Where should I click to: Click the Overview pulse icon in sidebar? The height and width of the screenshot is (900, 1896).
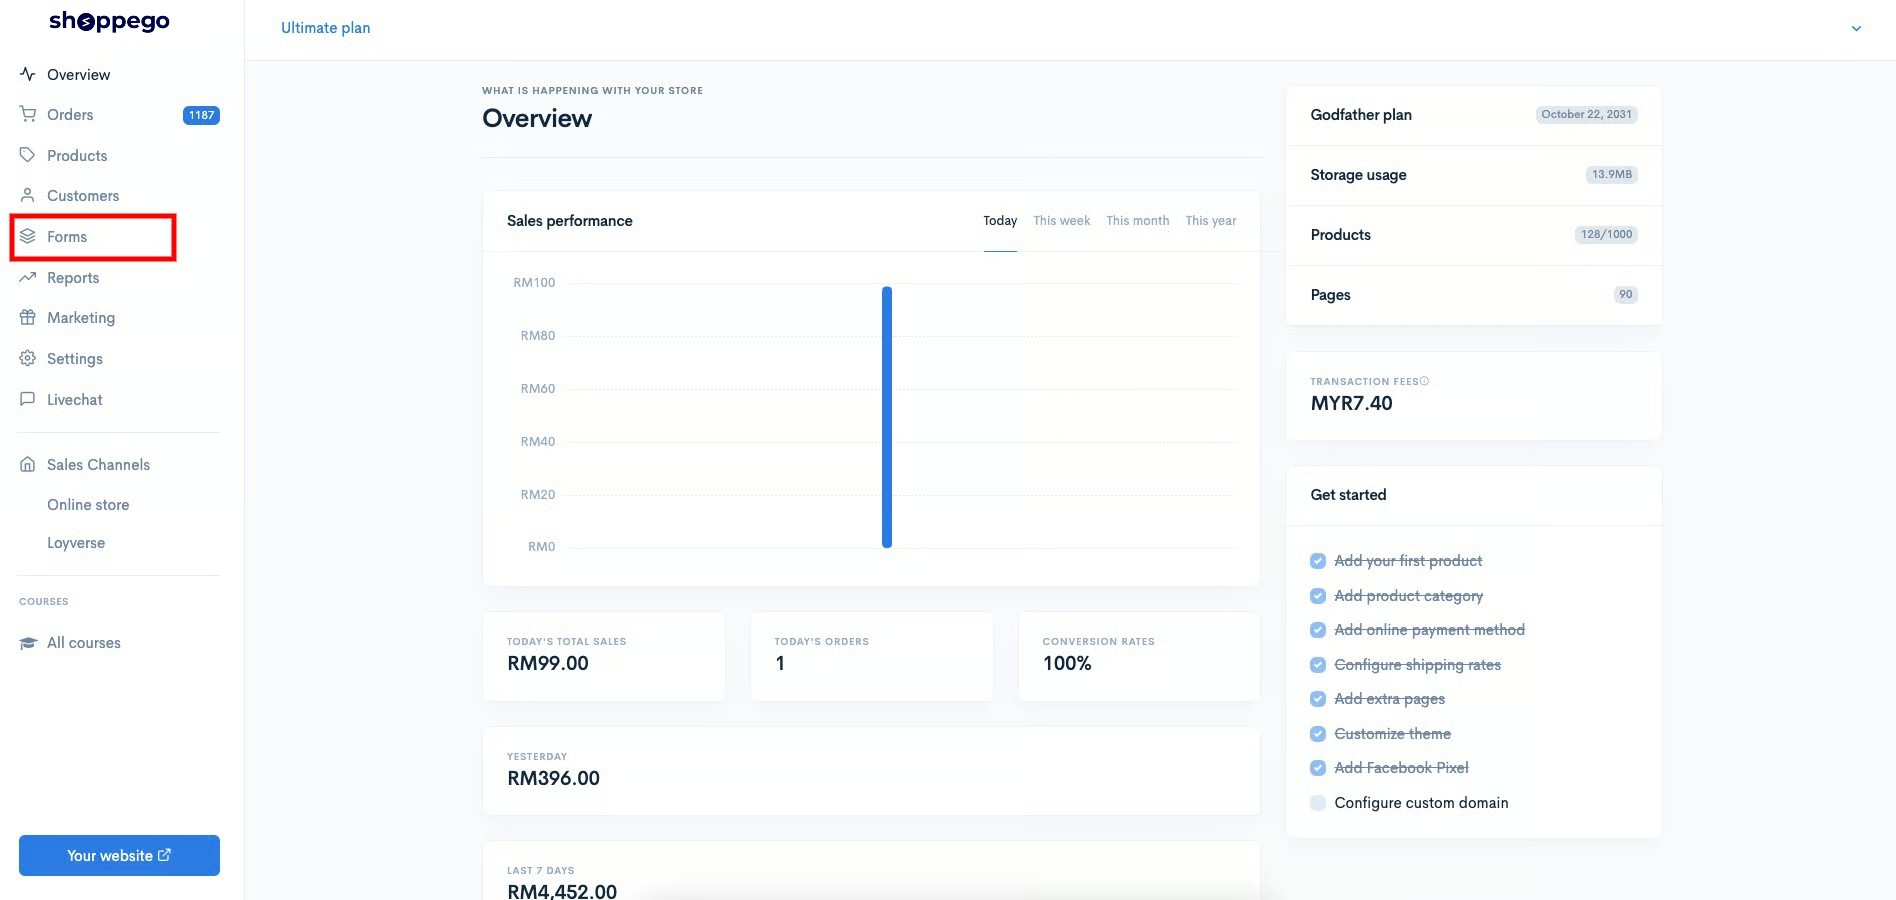tap(28, 74)
